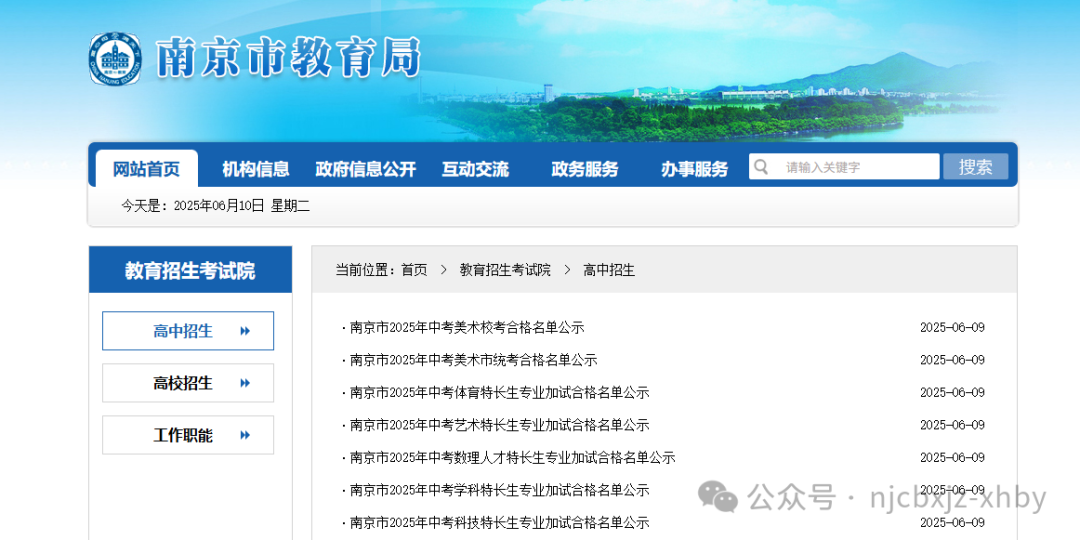
Task: Select 高中招生 in the sidebar
Action: pos(188,331)
